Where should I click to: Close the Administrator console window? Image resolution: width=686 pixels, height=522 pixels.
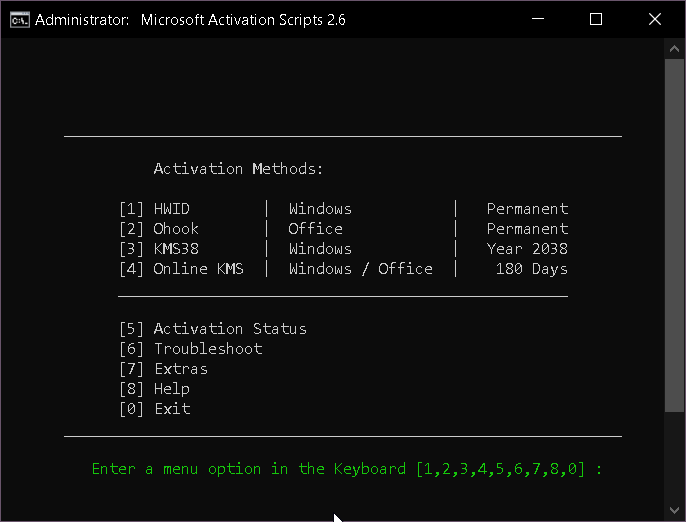tap(654, 19)
